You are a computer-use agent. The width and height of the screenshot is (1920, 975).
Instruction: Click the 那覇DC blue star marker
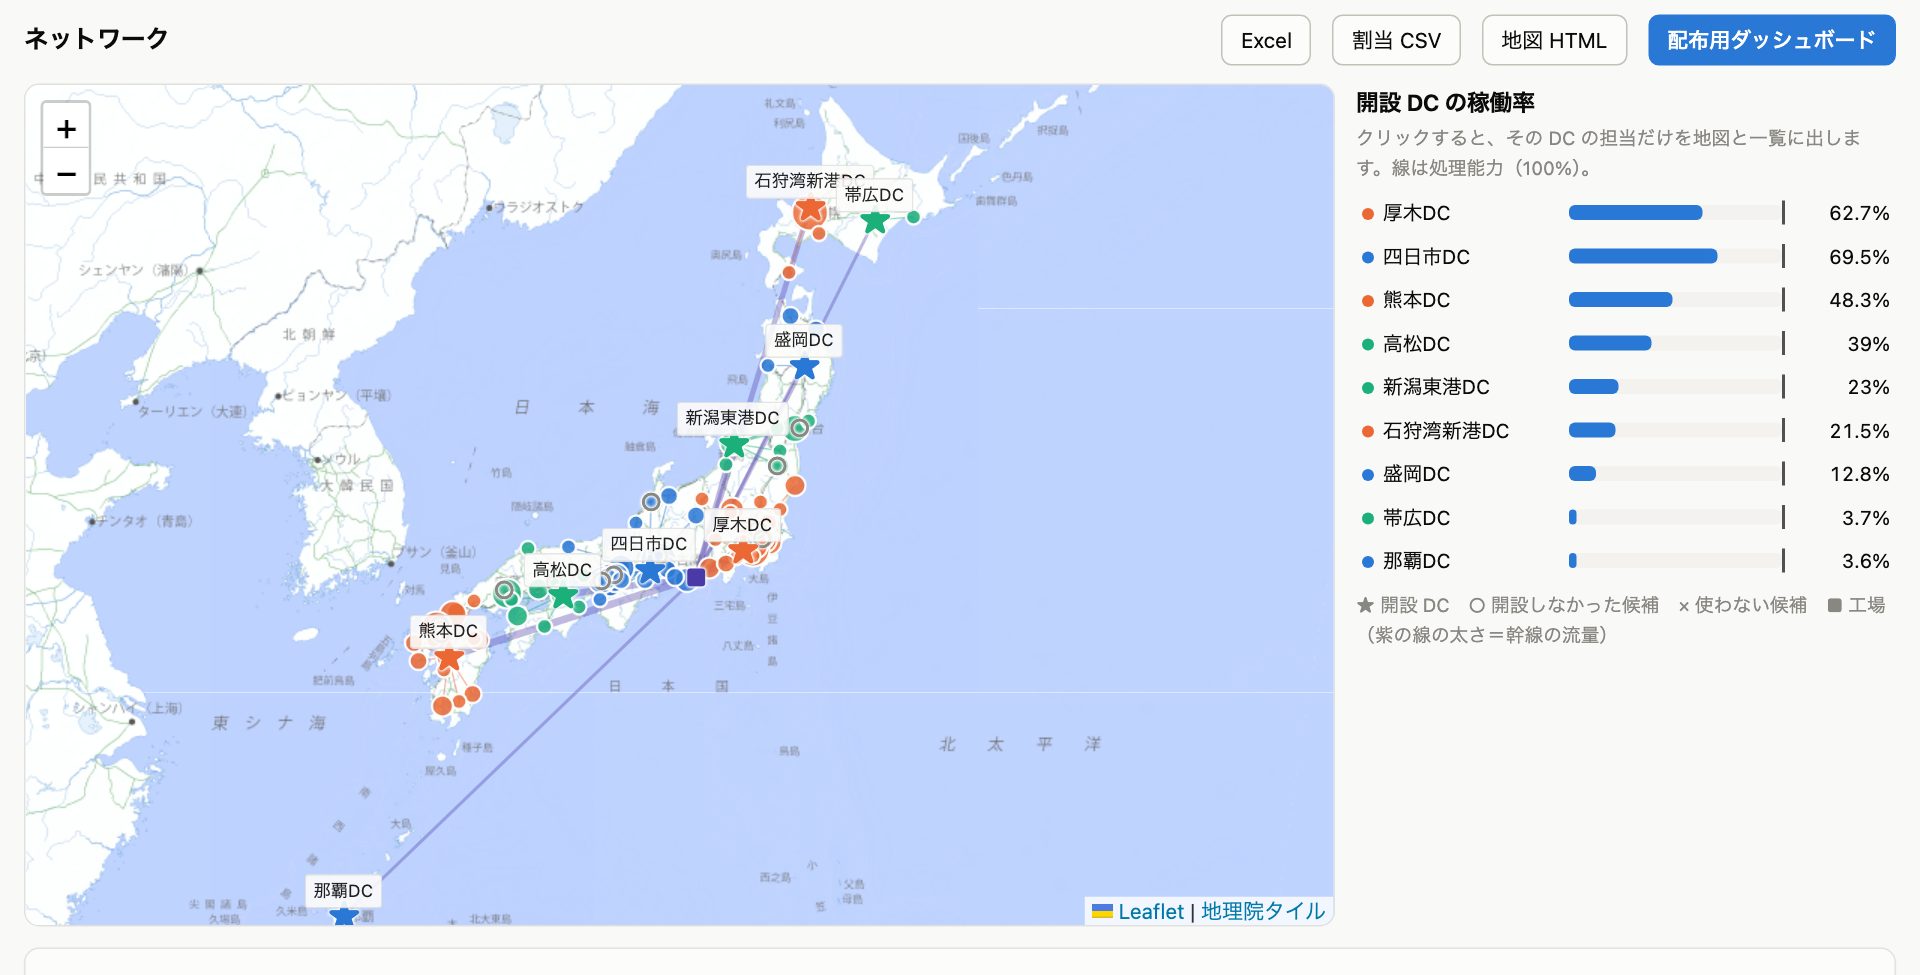coord(344,915)
